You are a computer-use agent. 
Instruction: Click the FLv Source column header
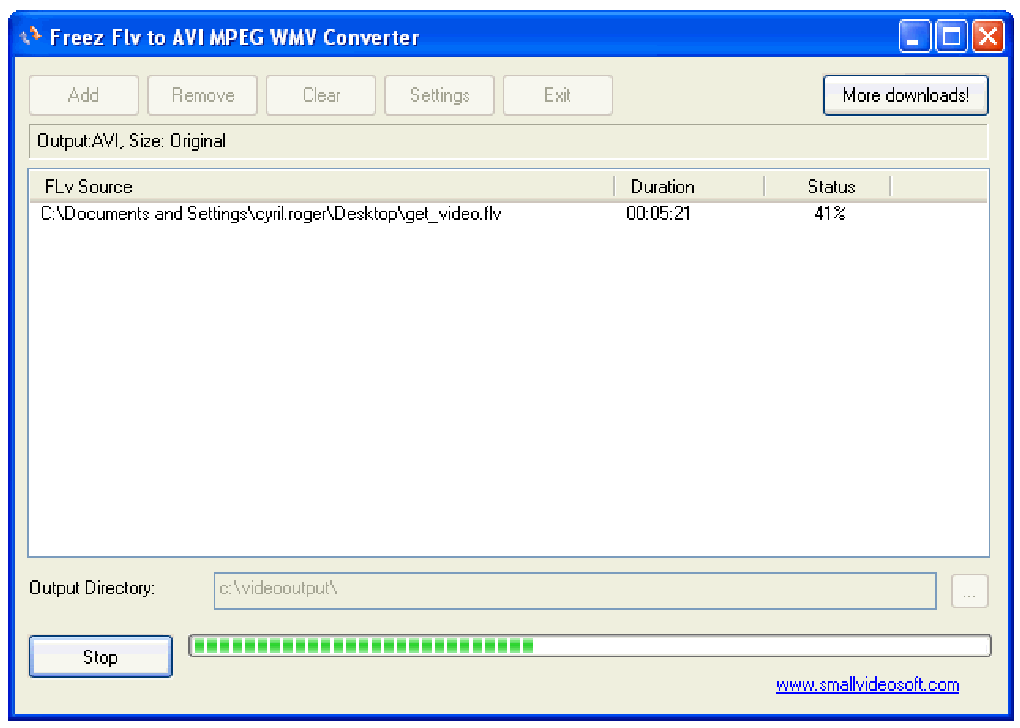click(322, 187)
